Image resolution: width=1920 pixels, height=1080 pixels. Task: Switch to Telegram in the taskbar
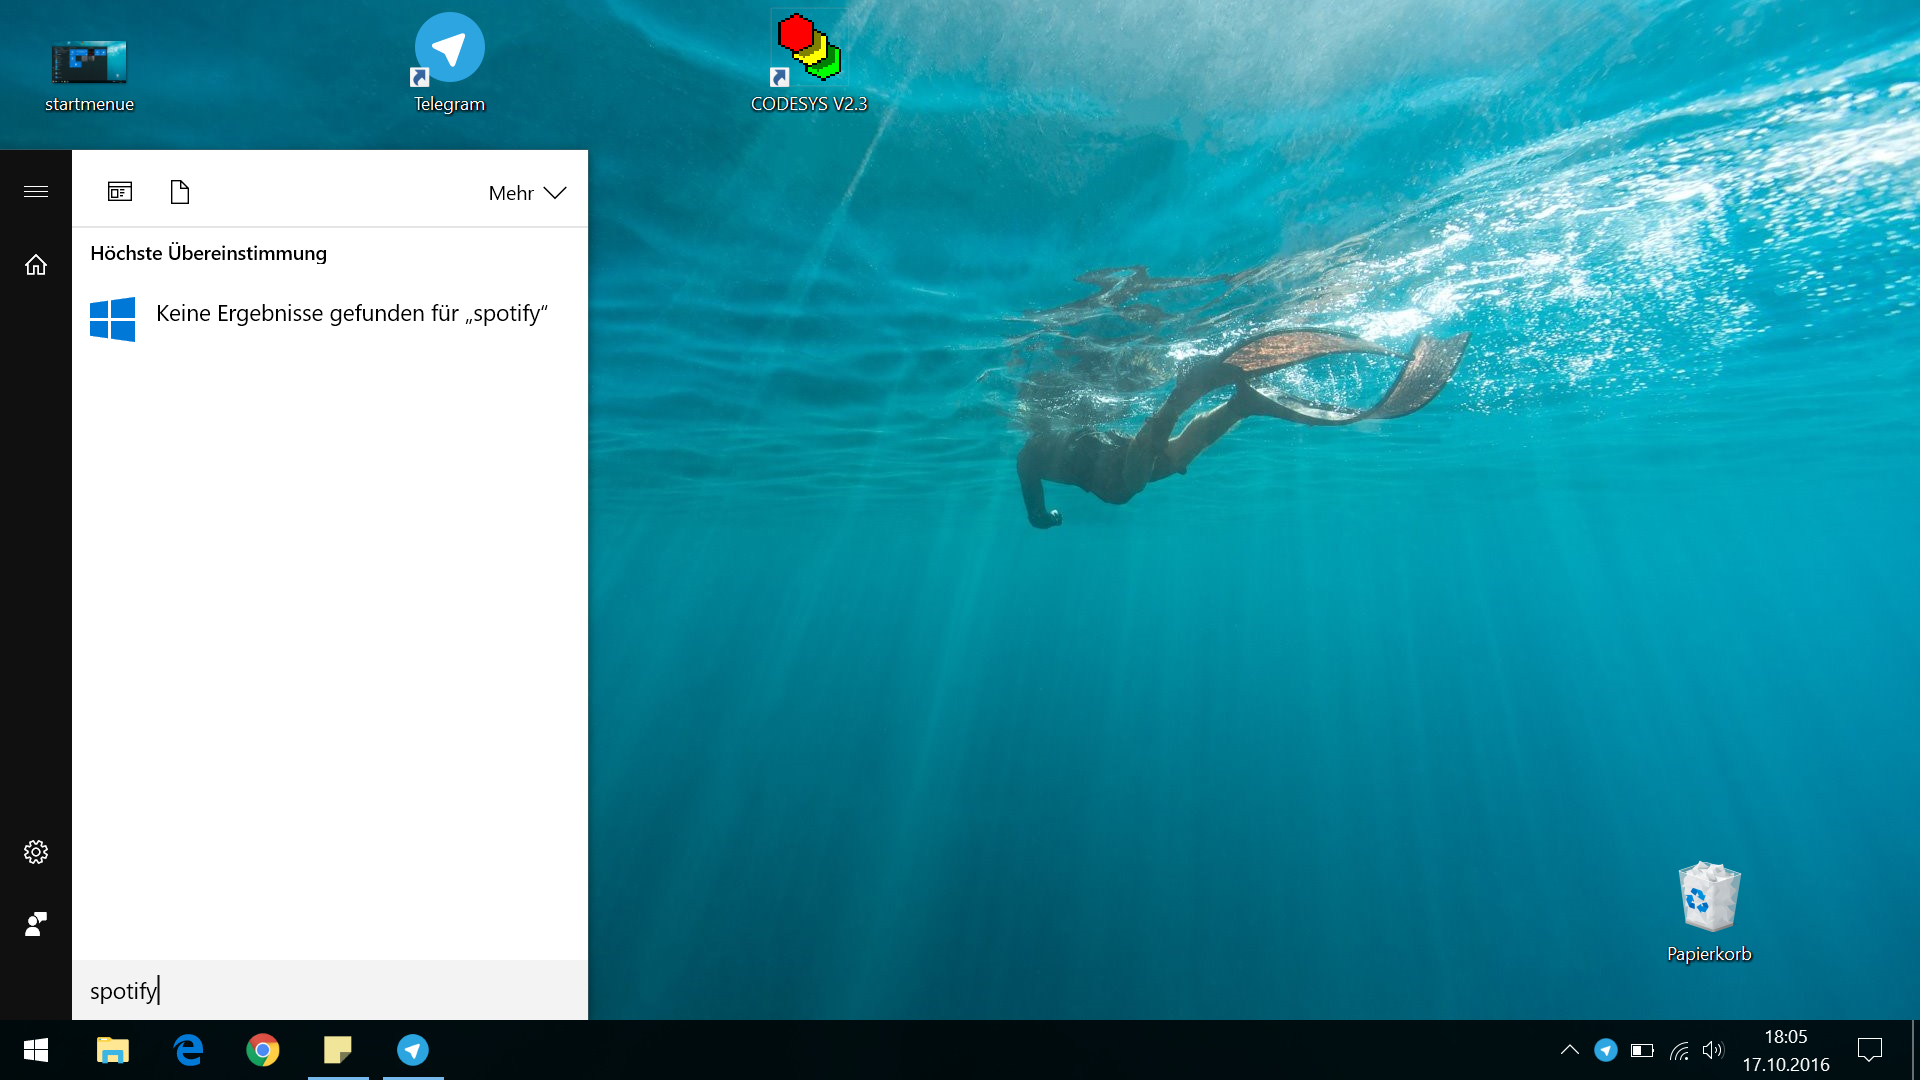click(413, 1050)
